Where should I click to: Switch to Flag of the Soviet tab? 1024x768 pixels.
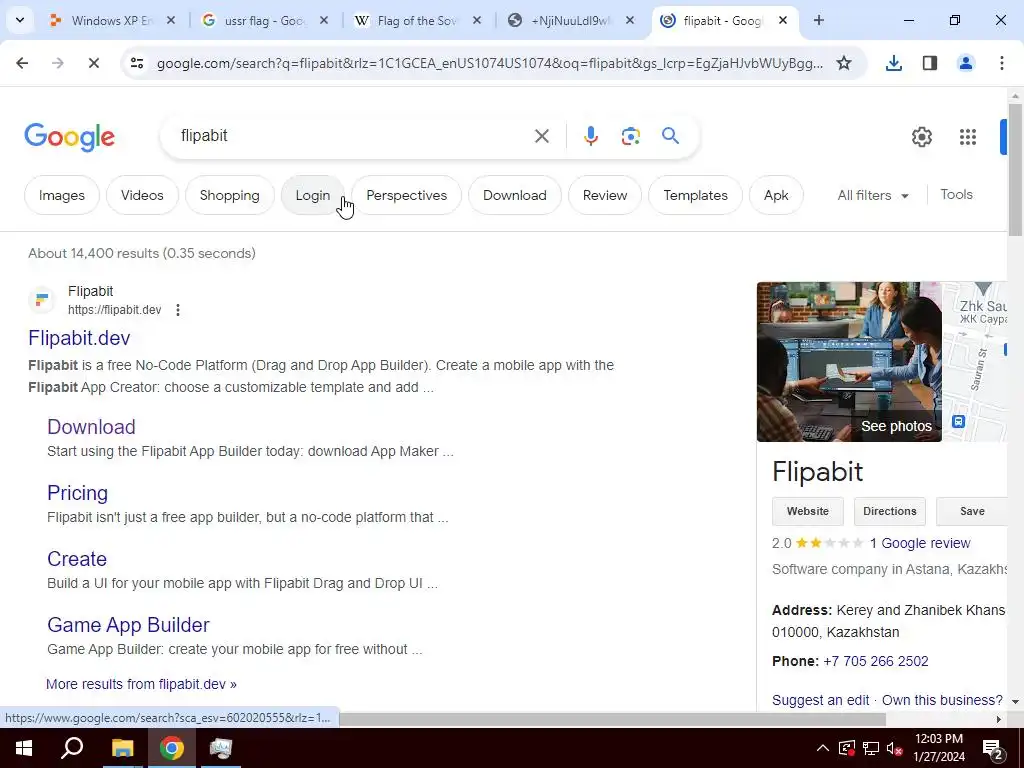(417, 20)
